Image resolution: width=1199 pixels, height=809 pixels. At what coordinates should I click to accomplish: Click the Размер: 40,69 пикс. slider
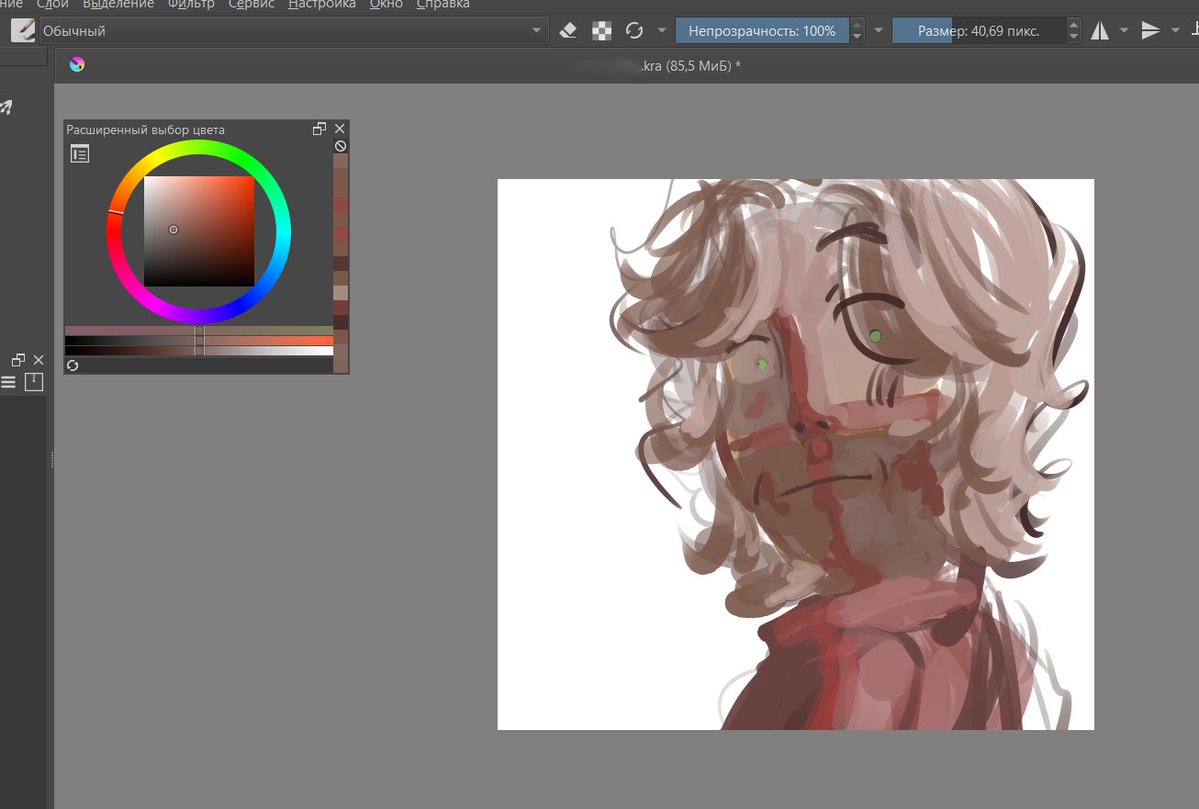[x=979, y=31]
